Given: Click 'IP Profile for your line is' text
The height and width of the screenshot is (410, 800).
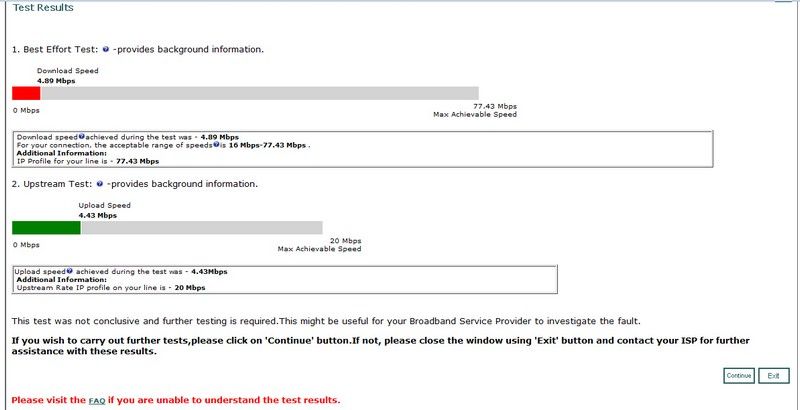Looking at the screenshot, I should coord(63,161).
